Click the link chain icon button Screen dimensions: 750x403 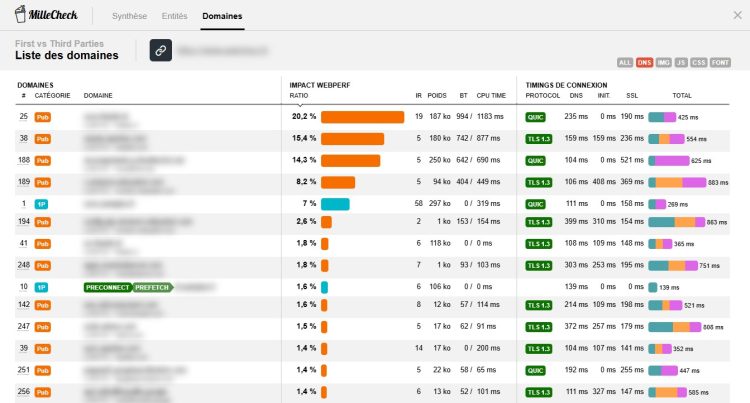click(161, 50)
